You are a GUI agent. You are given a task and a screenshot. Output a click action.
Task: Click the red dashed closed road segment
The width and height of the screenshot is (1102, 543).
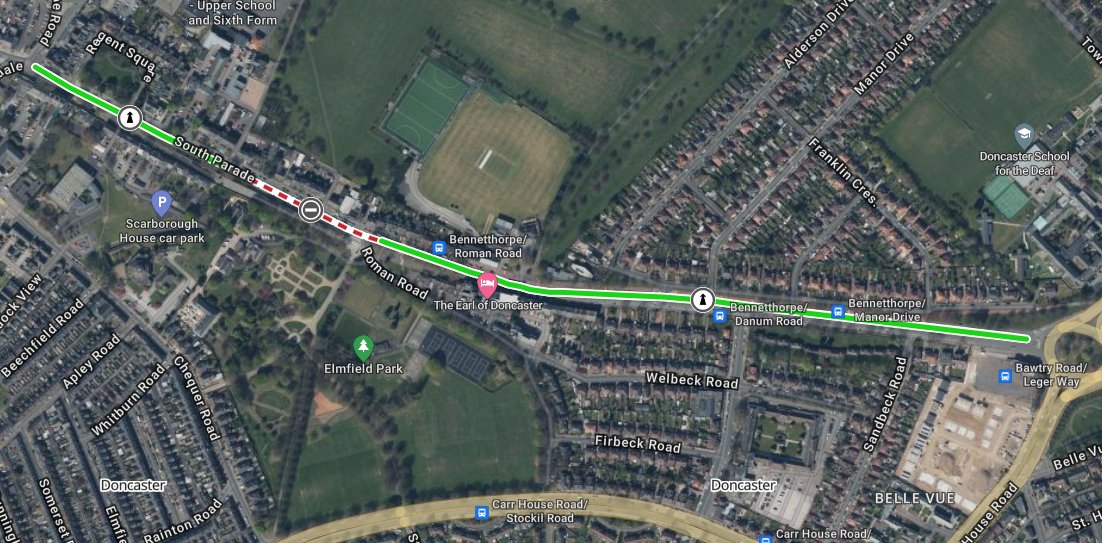coord(316,211)
